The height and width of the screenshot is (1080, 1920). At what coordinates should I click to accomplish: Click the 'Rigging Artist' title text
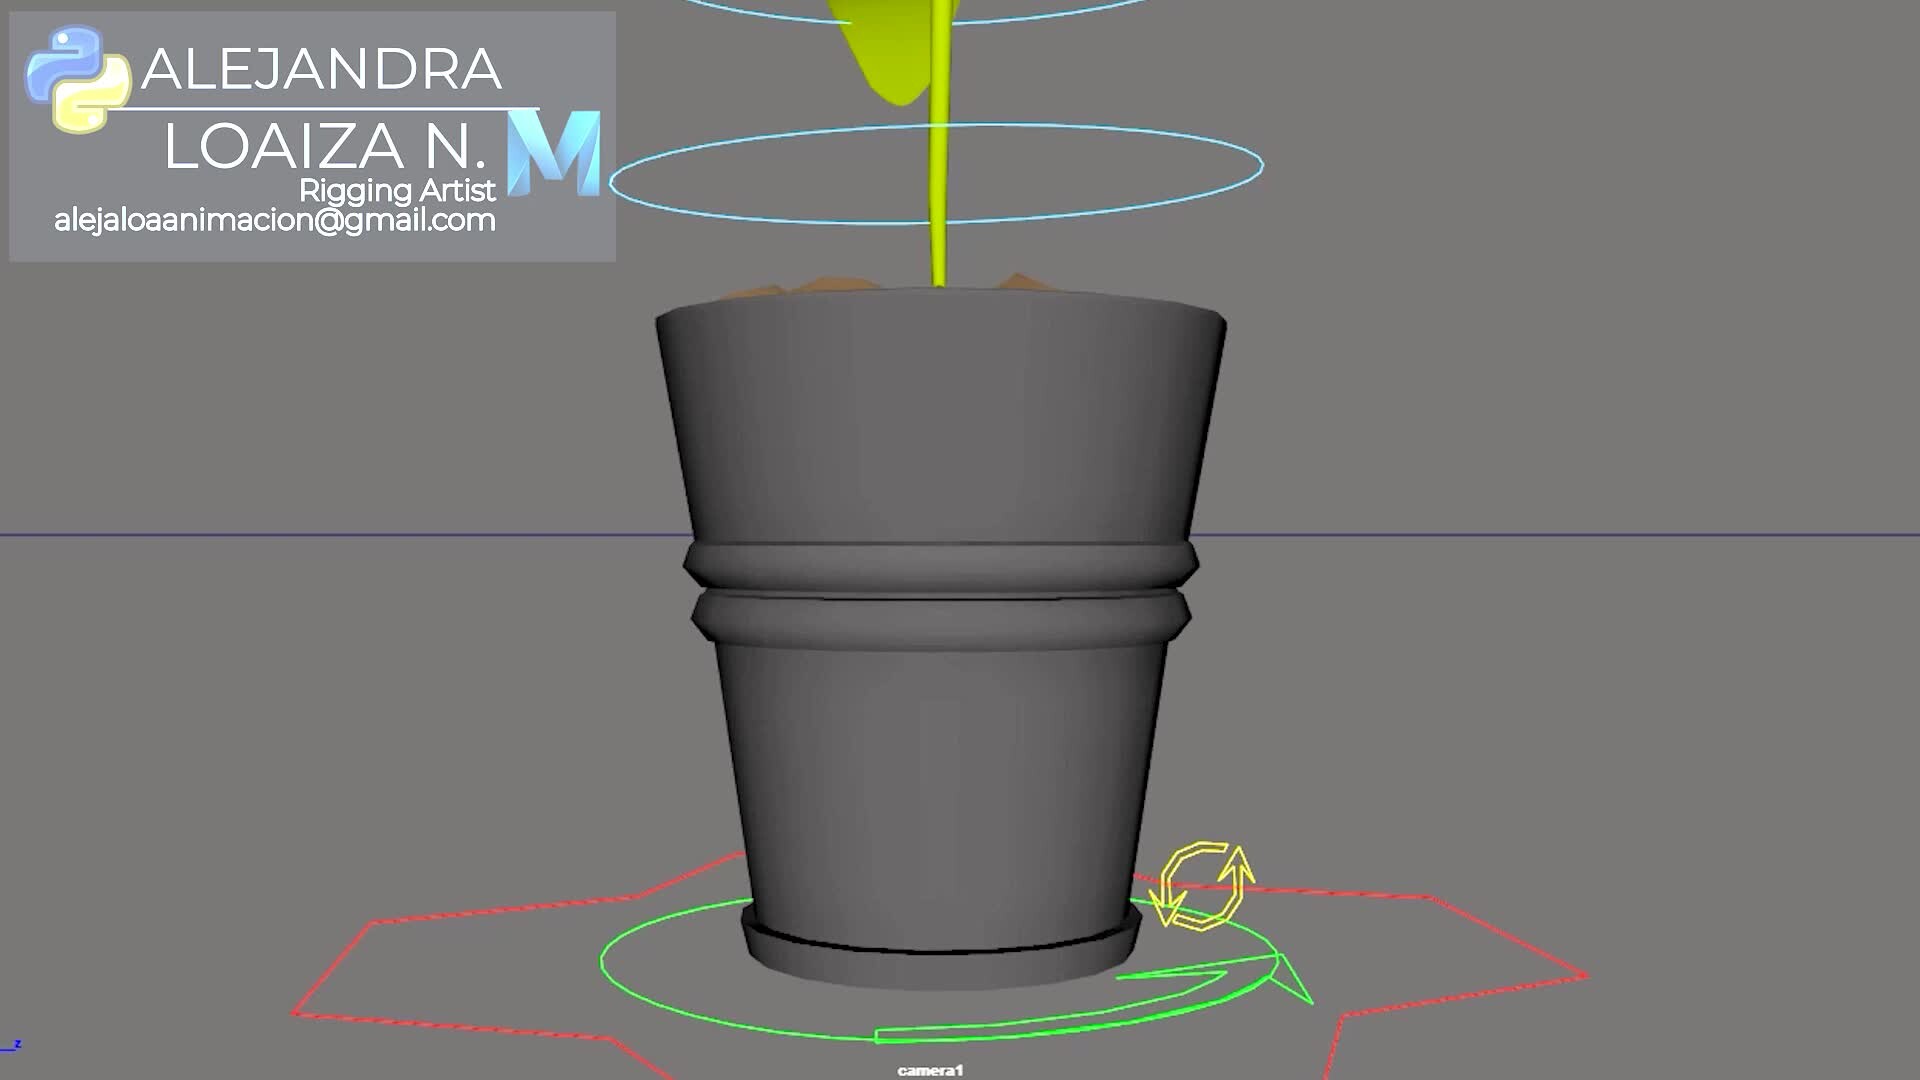pos(397,190)
